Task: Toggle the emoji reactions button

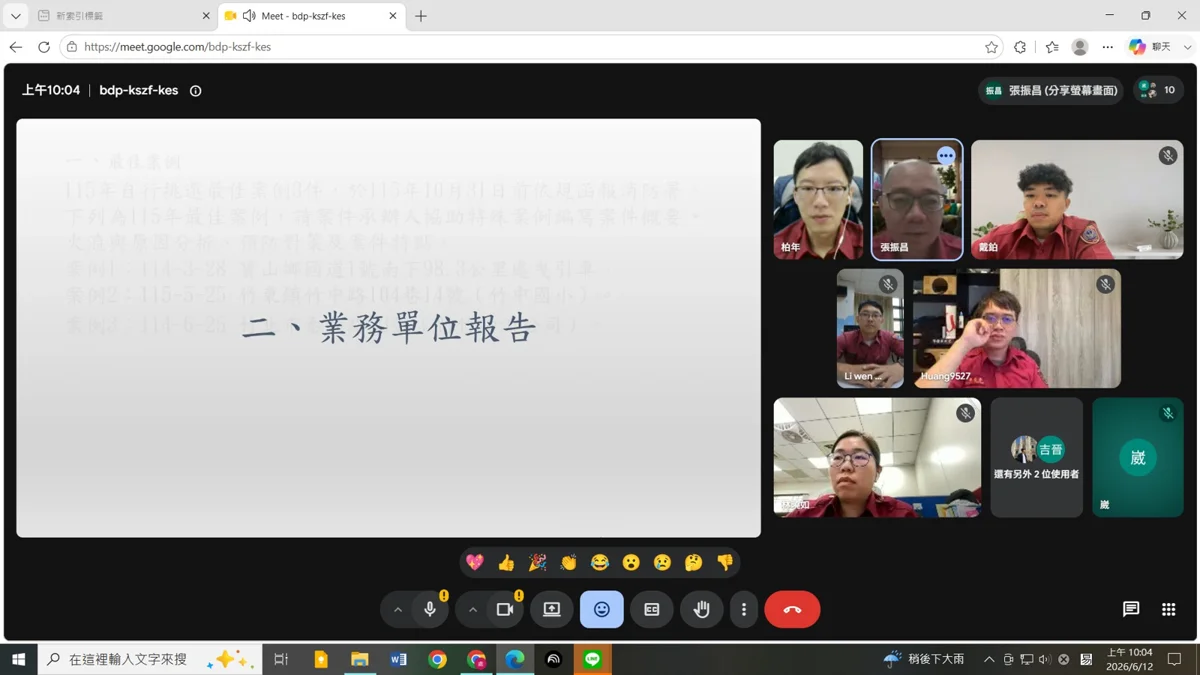Action: (x=602, y=610)
